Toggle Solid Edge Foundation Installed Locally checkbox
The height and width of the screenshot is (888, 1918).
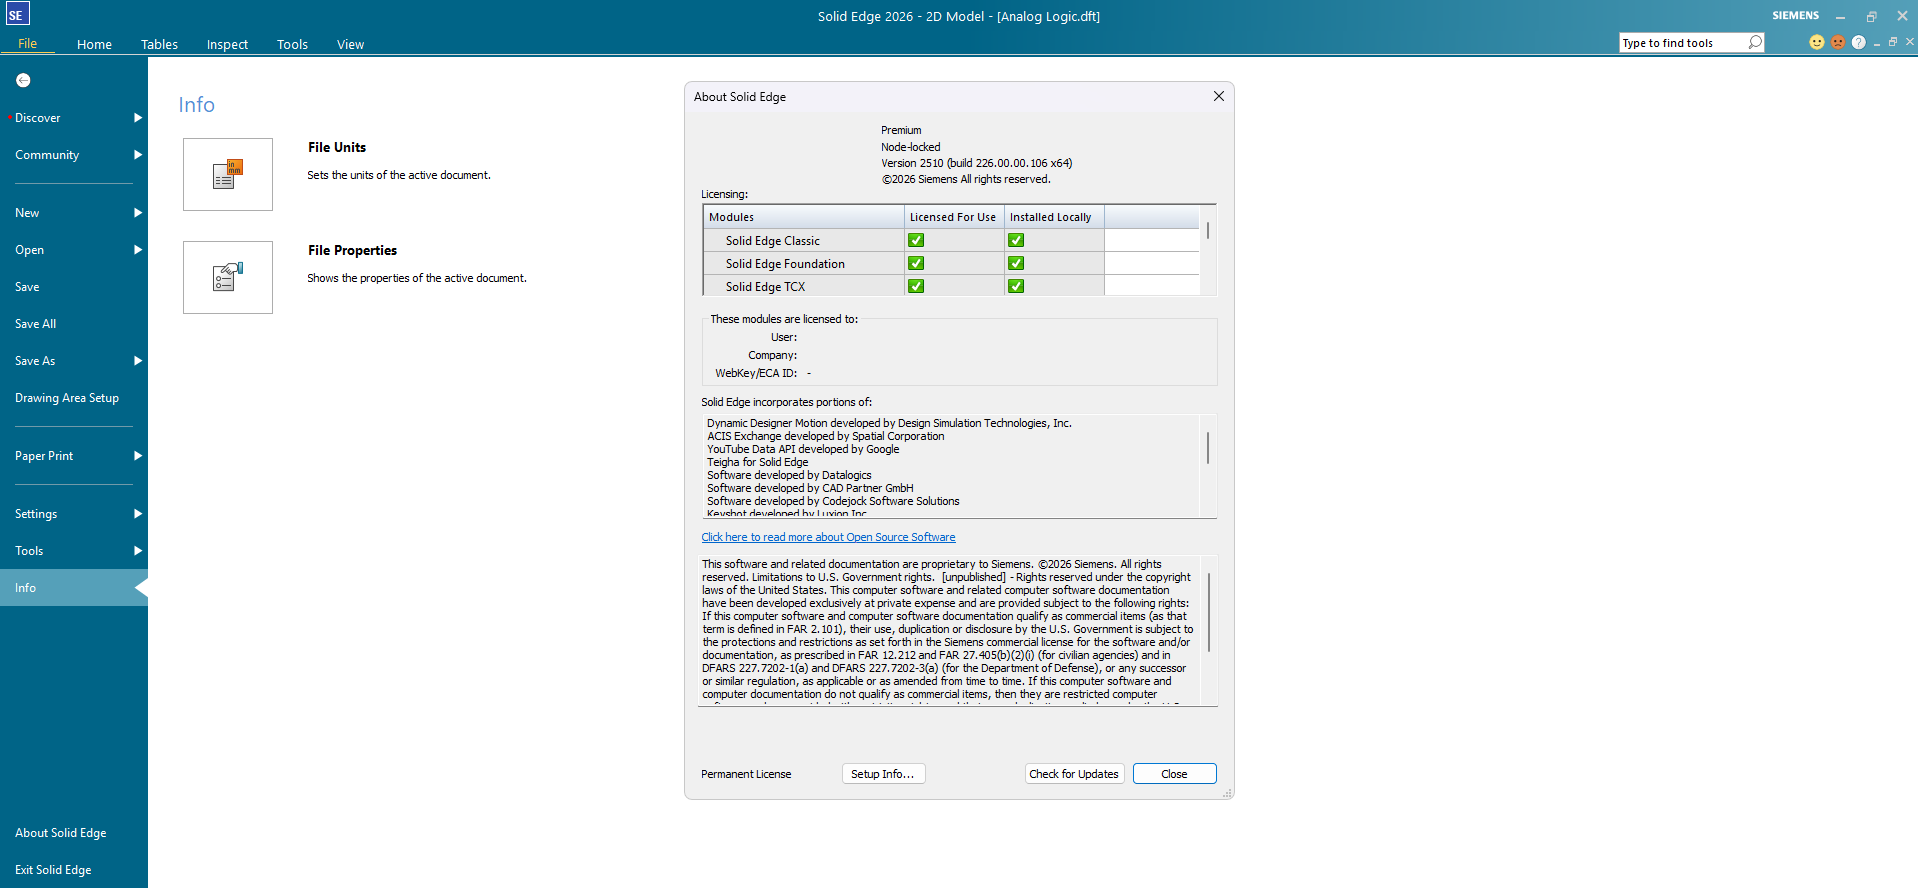point(1016,263)
